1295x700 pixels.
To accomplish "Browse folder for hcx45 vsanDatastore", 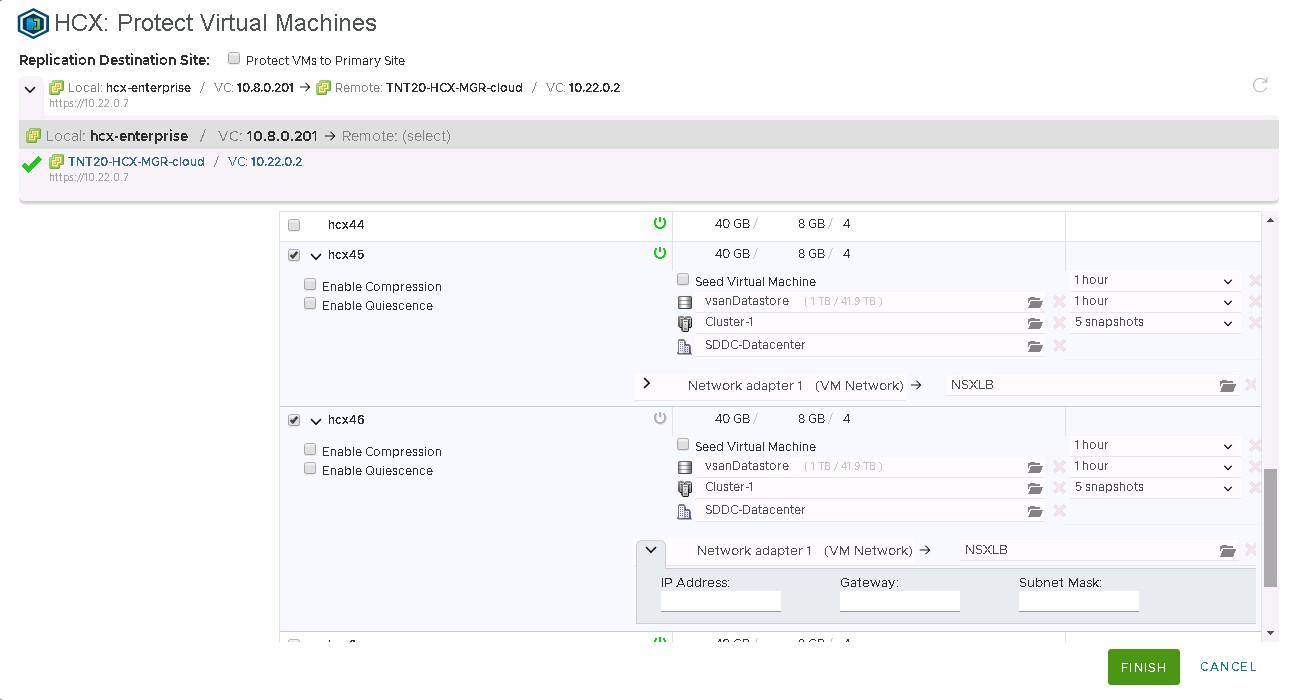I will (1035, 302).
